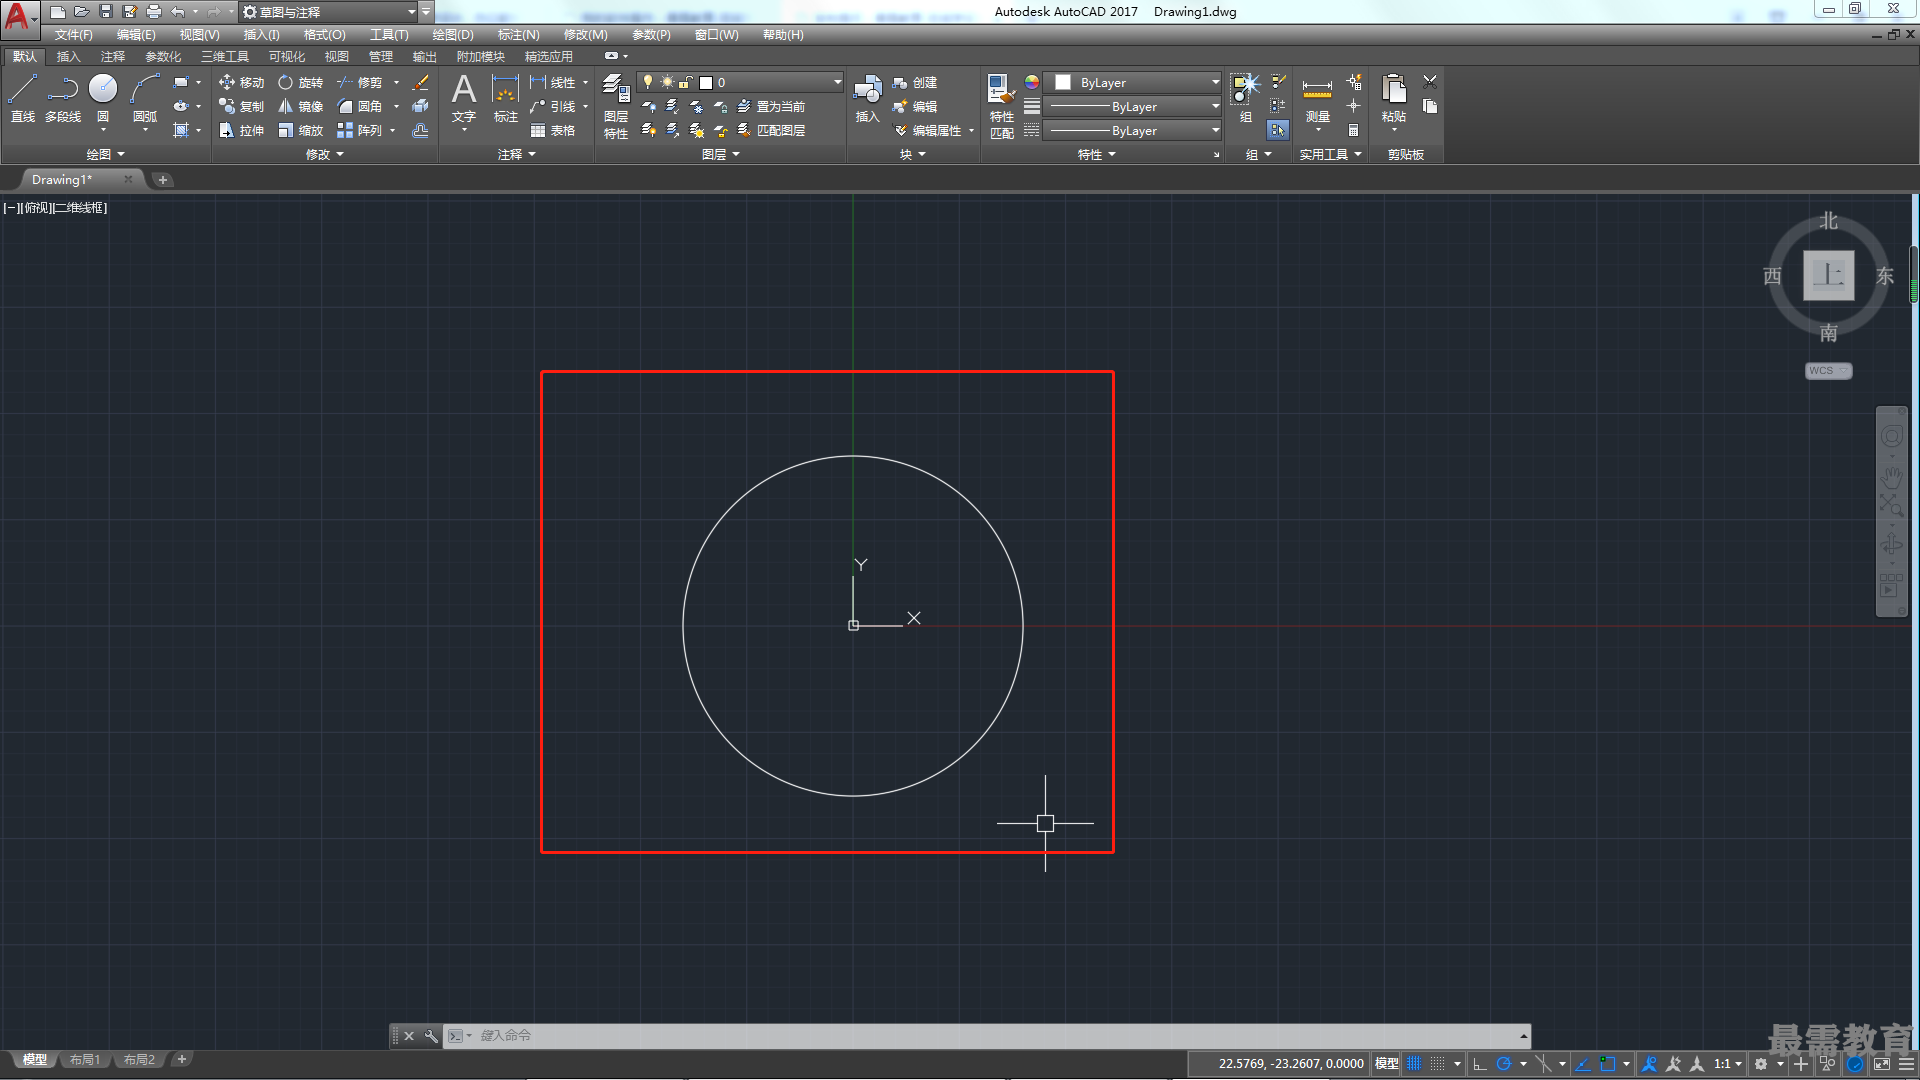Select the Polyline (多段线) tool

pos(63,98)
